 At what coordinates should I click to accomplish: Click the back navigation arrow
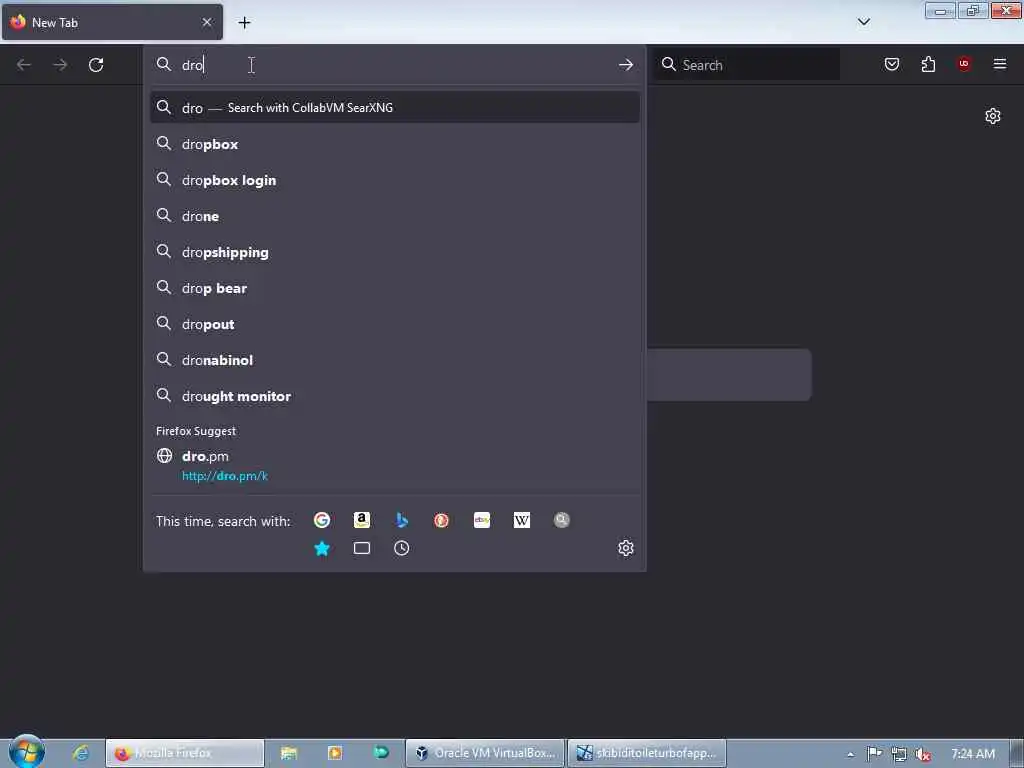tap(24, 65)
